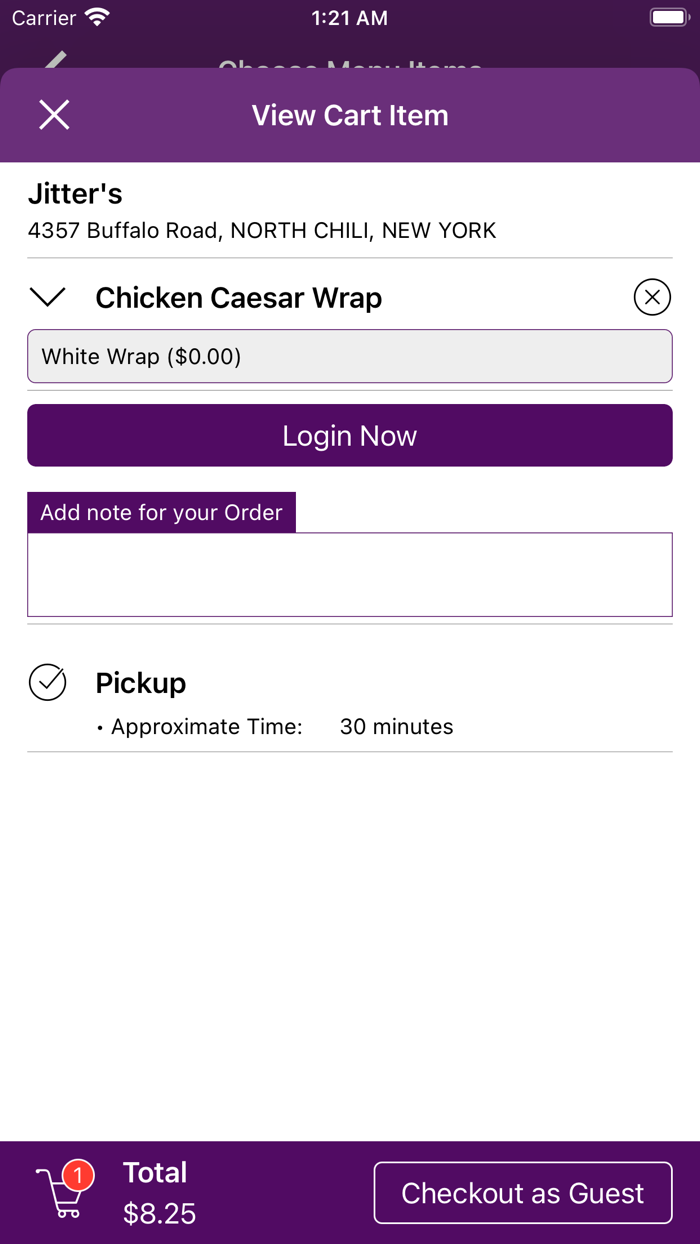Tap the Wi-Fi icon in status bar
This screenshot has height=1244, width=700.
coord(95,17)
